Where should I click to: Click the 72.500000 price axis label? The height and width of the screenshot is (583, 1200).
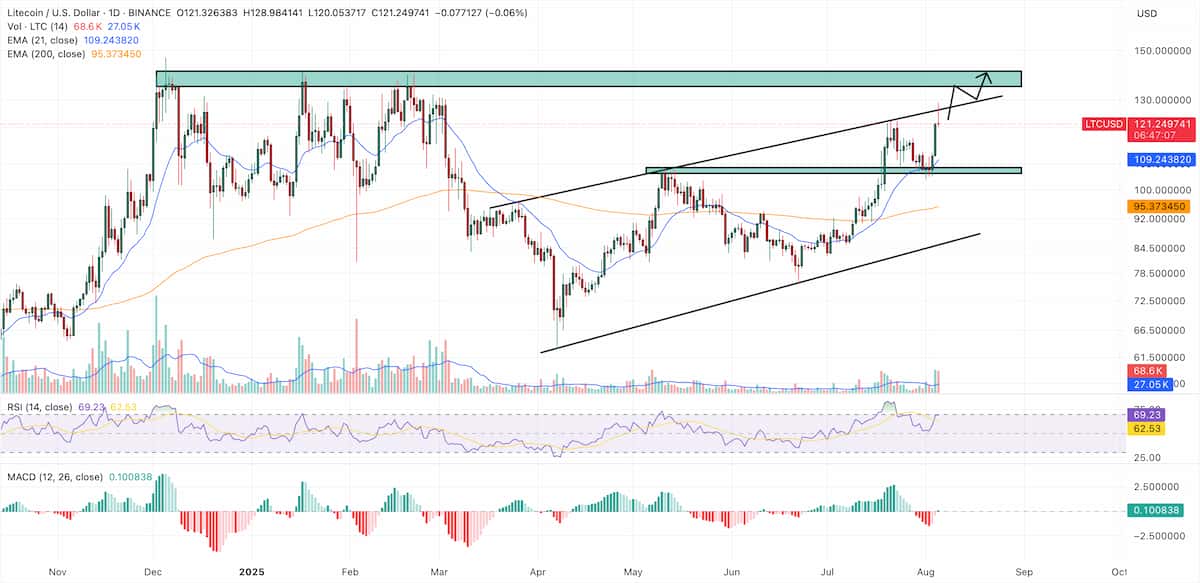1161,301
